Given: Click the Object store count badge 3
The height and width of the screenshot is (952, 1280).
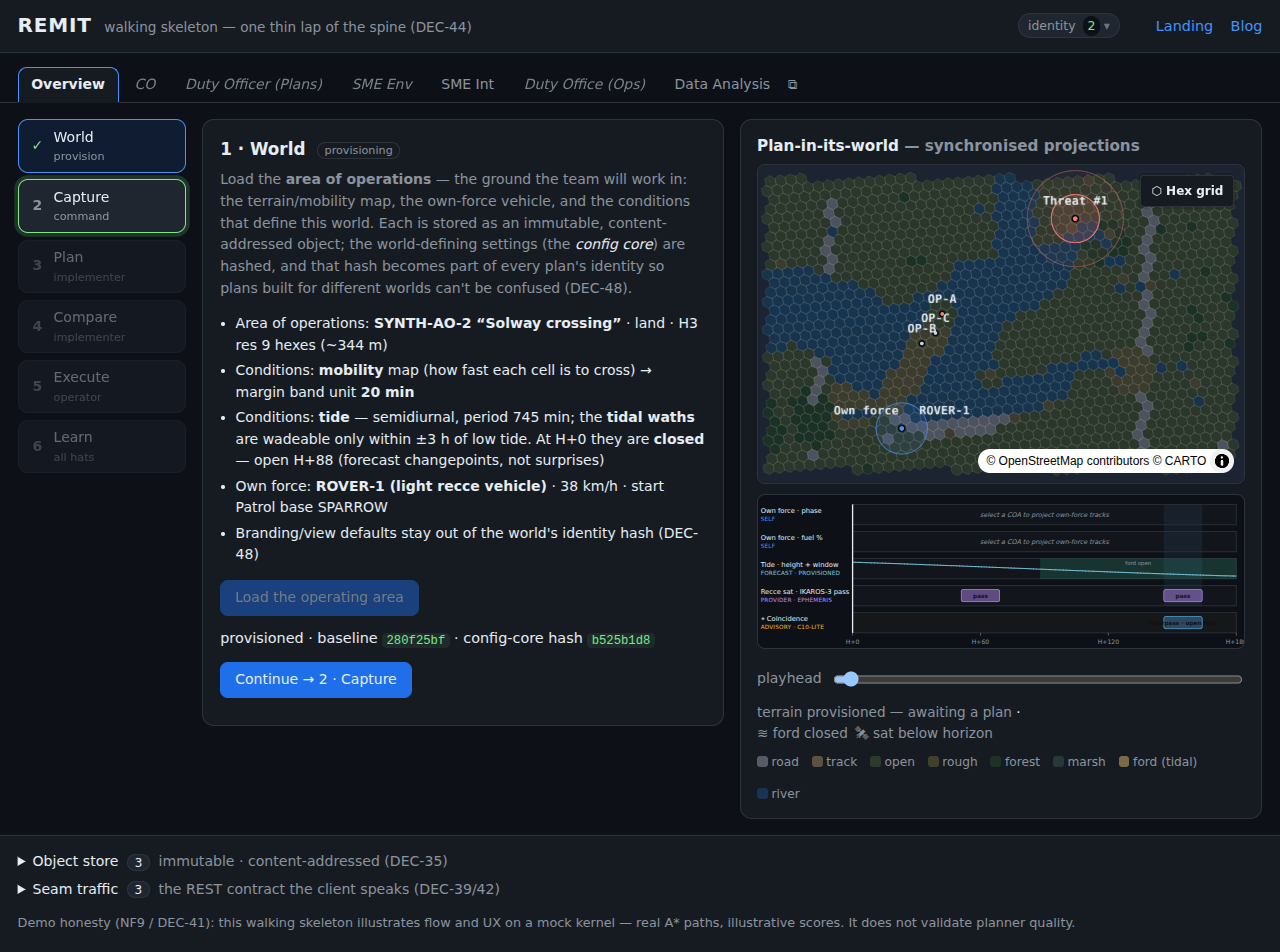Looking at the screenshot, I should [x=139, y=861].
